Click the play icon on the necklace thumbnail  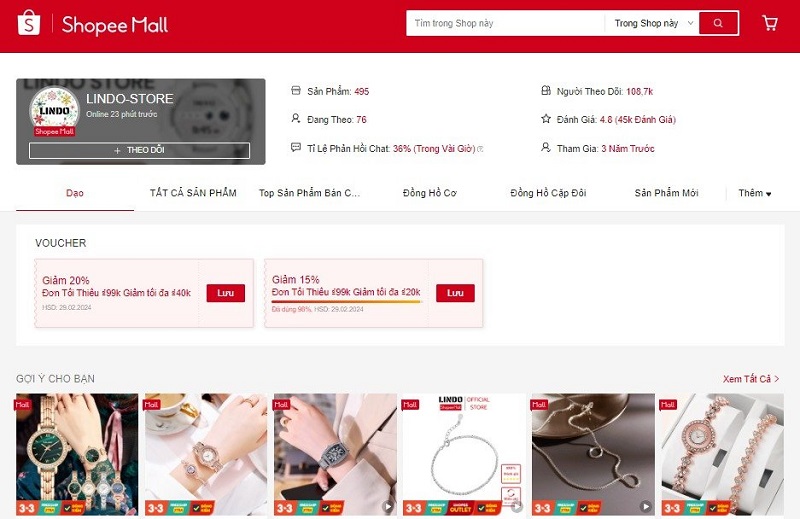[x=646, y=507]
